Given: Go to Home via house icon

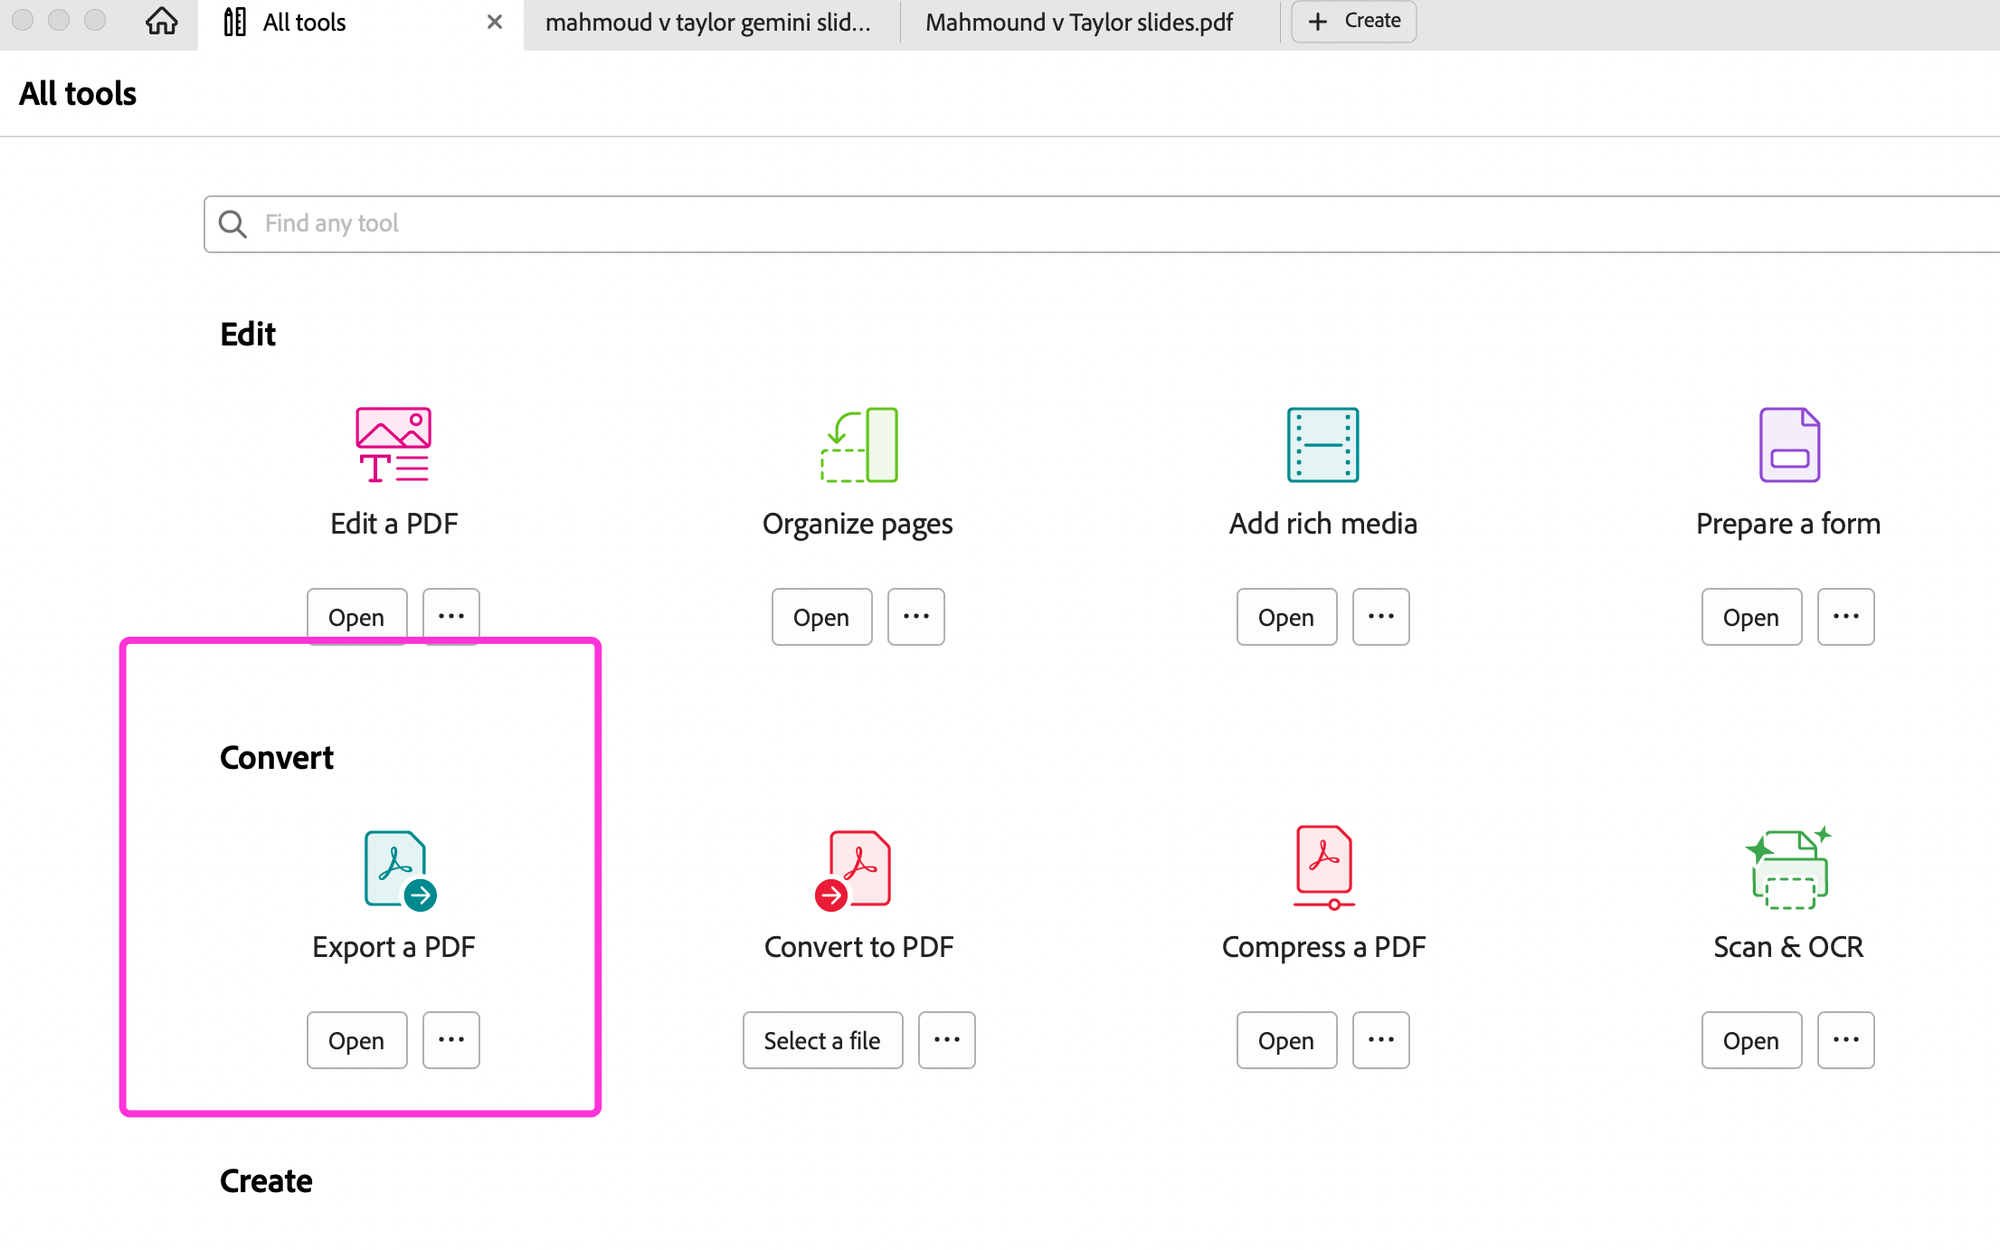Looking at the screenshot, I should 161,21.
